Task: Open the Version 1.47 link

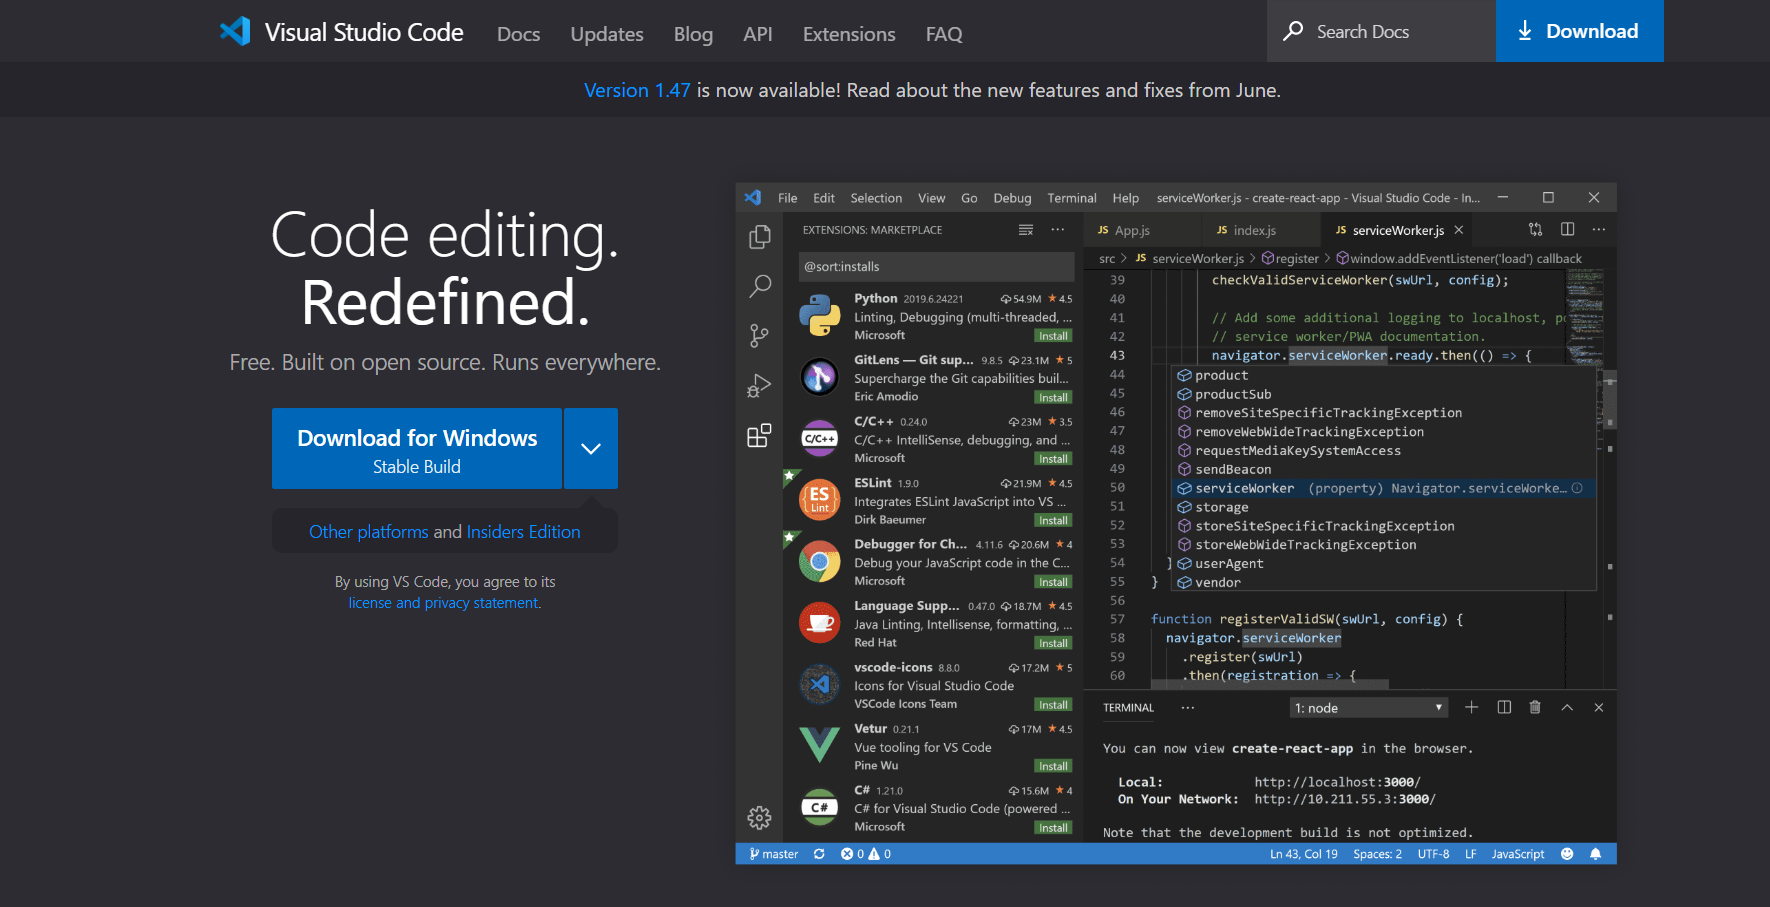Action: coord(637,90)
